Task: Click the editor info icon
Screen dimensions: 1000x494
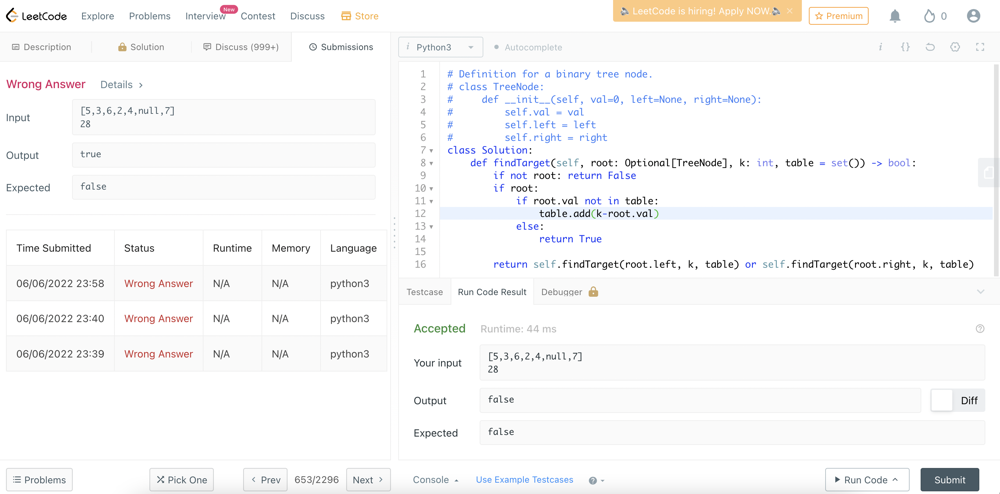Action: [x=880, y=47]
